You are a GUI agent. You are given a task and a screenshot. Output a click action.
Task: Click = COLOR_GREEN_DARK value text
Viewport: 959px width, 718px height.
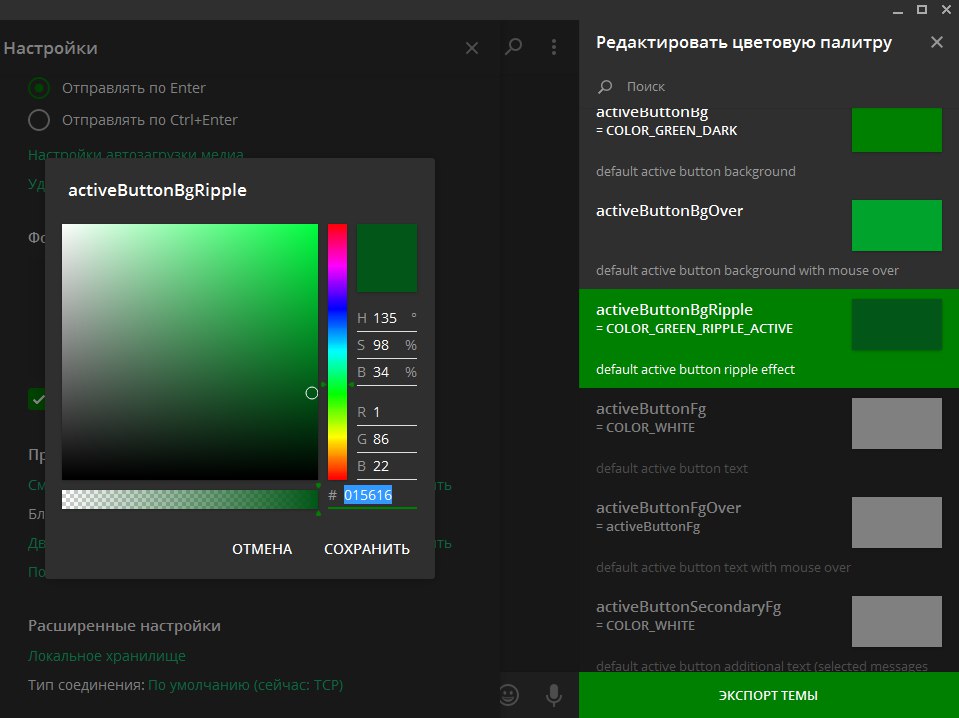667,131
